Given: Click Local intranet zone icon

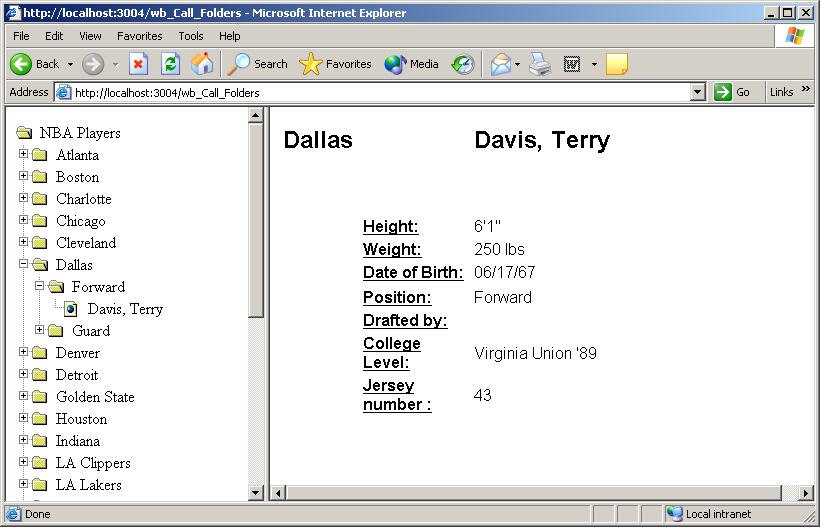Looking at the screenshot, I should pos(675,514).
